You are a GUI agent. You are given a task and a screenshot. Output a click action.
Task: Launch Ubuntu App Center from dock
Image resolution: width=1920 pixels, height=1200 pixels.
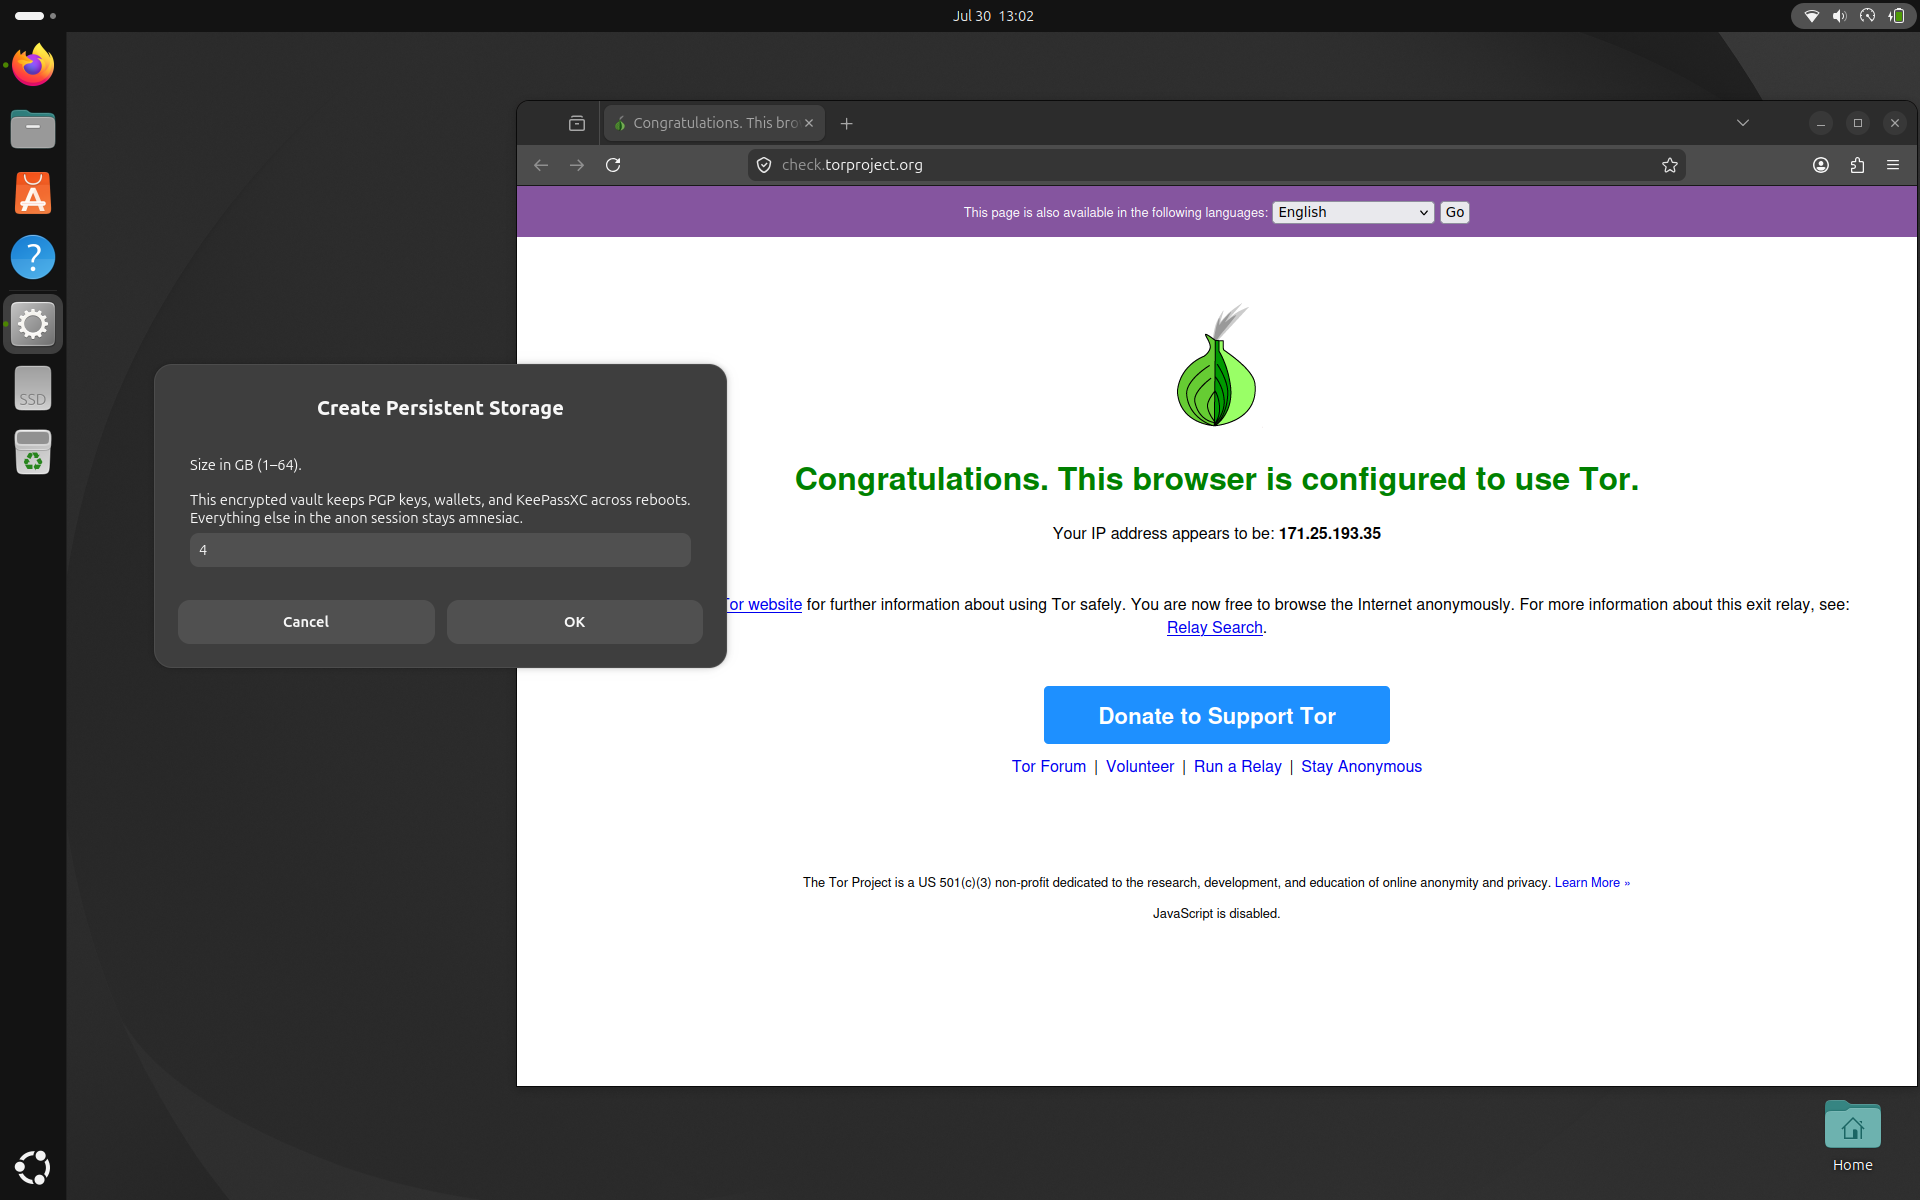[33, 193]
